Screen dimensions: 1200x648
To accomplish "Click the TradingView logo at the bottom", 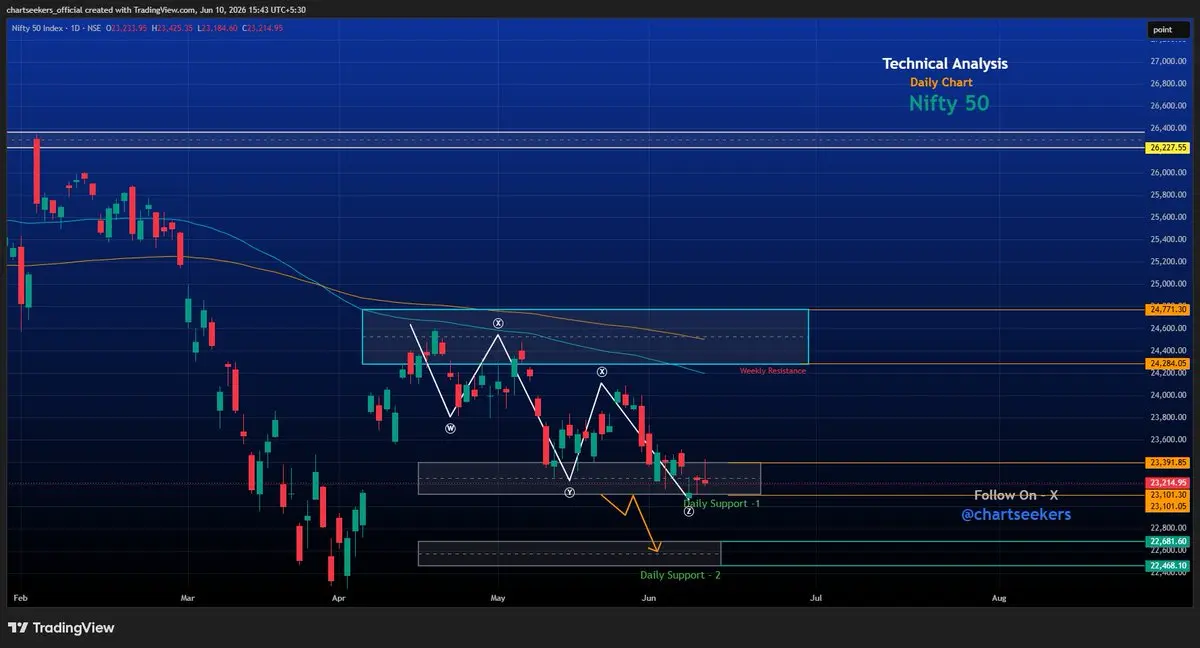I will 61,628.
